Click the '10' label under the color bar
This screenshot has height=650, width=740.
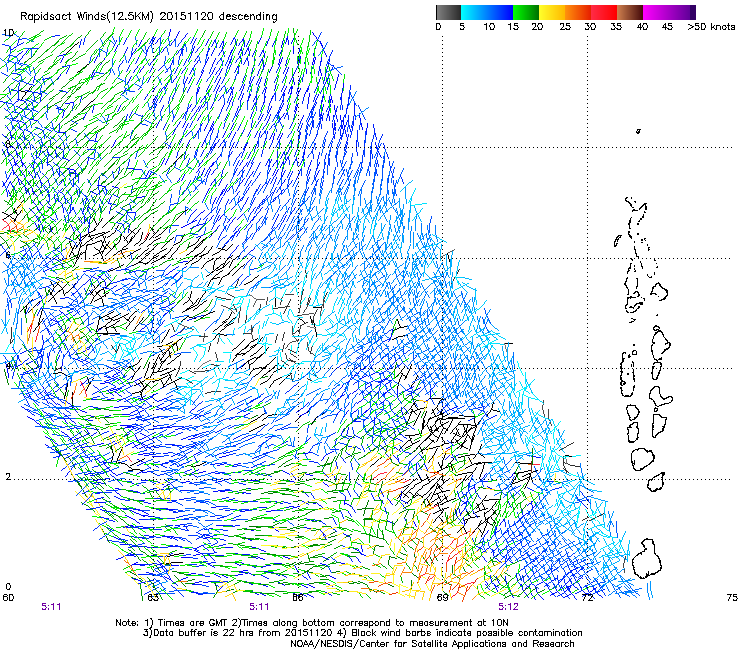tap(489, 27)
